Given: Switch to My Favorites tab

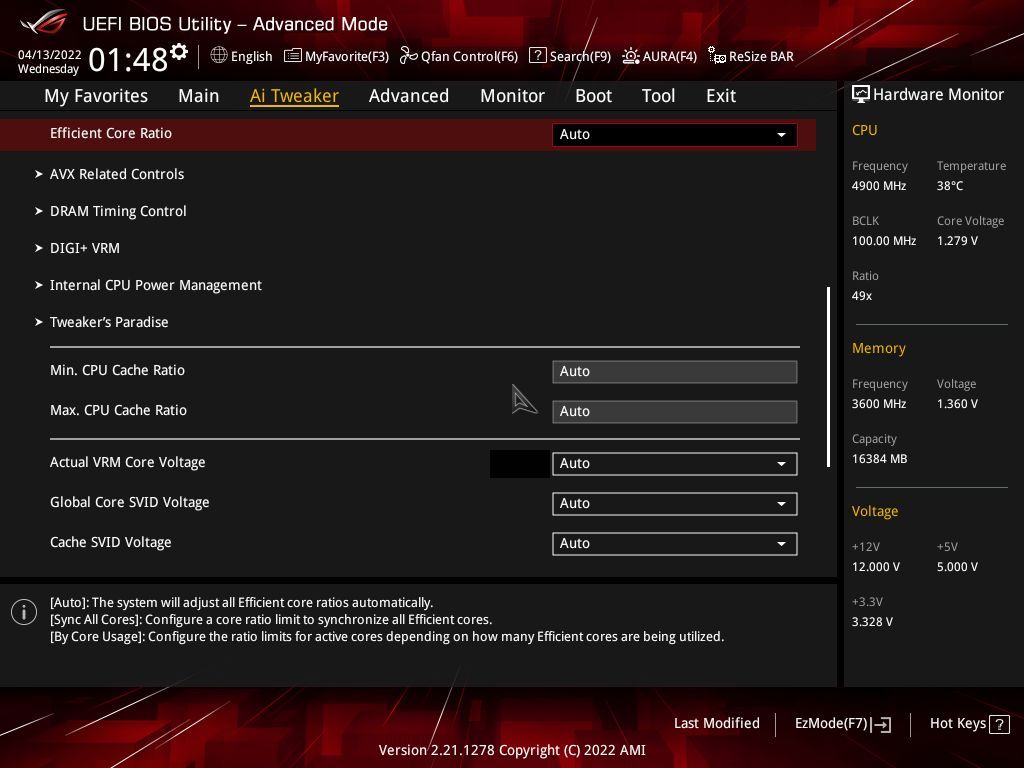Looking at the screenshot, I should coord(96,96).
